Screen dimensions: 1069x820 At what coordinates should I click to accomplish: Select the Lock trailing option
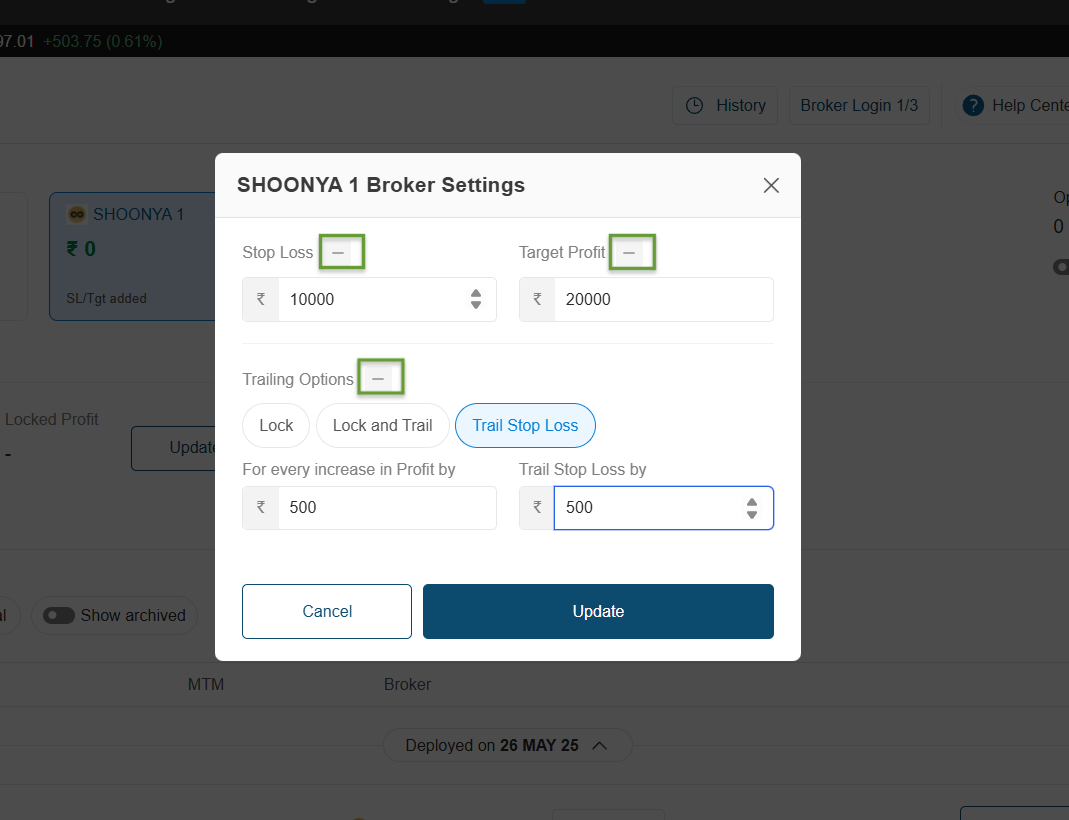[x=276, y=426]
